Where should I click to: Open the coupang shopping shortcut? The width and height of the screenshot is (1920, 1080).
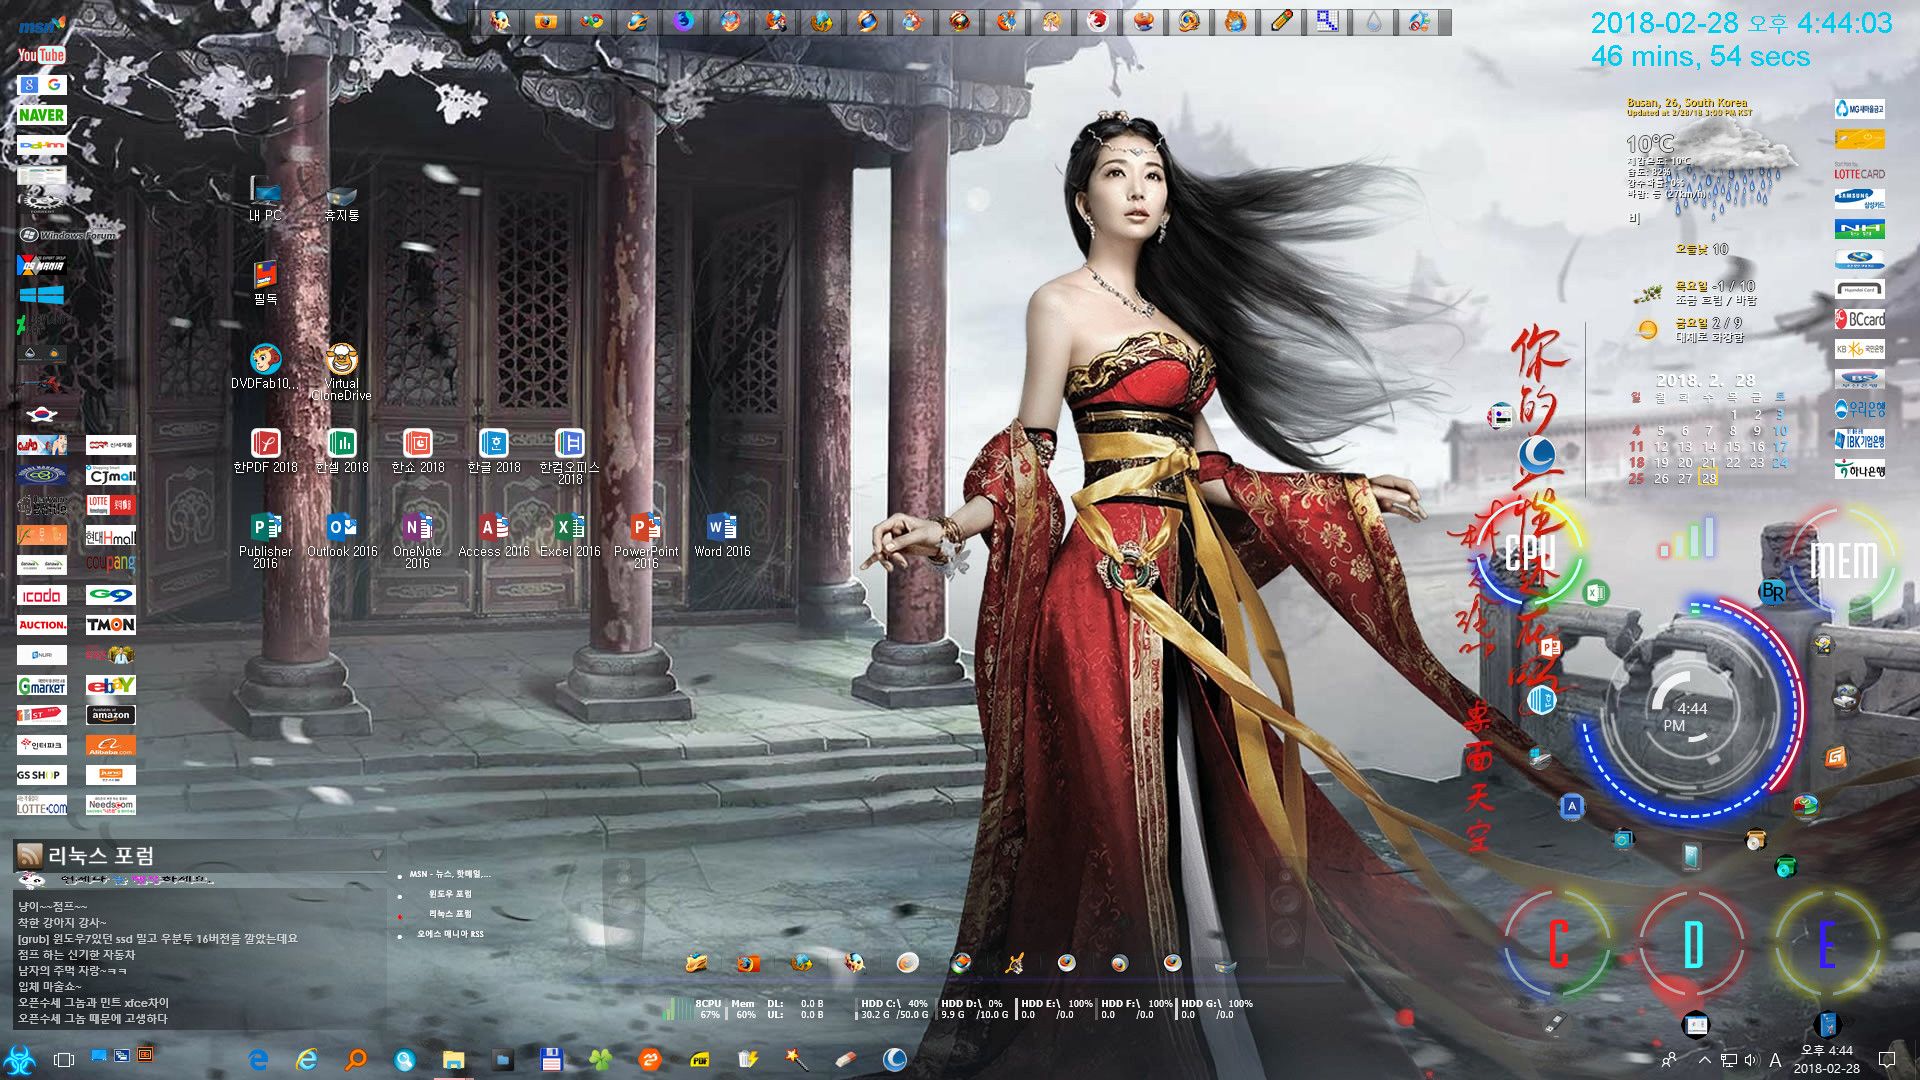110,565
